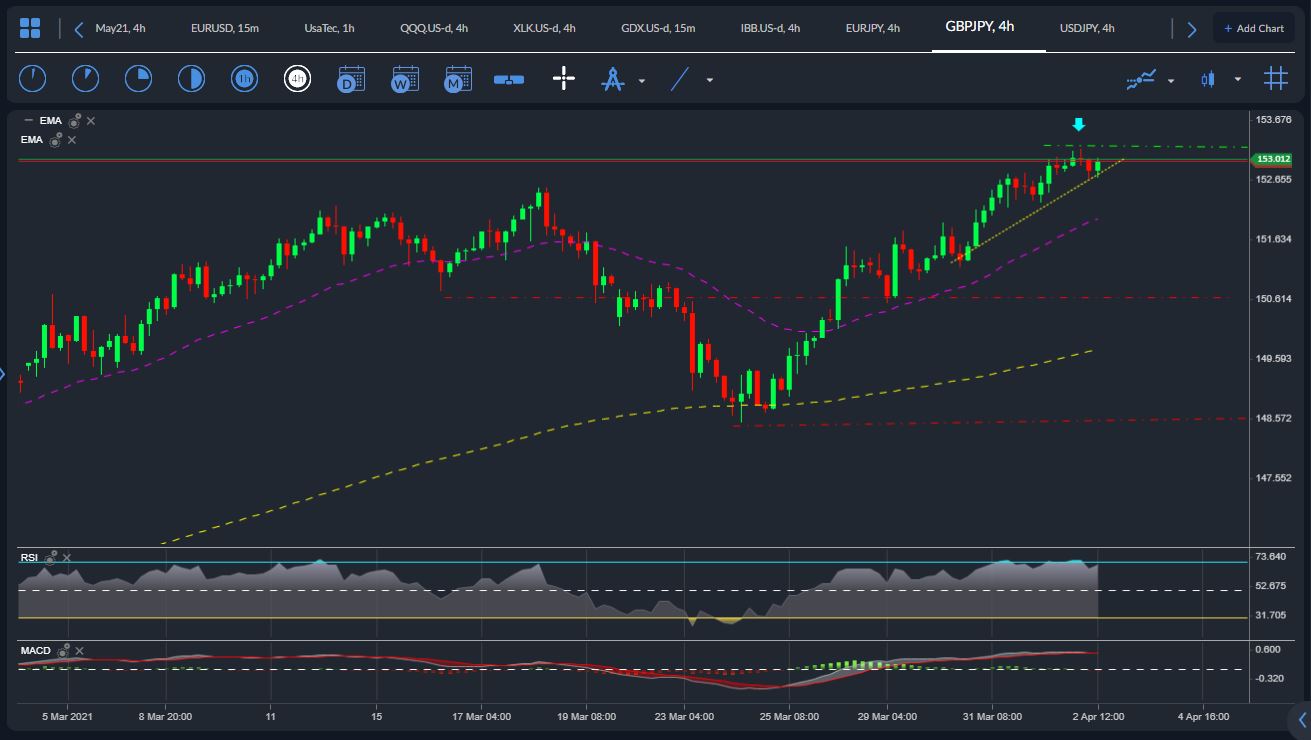Open the RSI indicator settings gear
1311x740 pixels.
tap(50, 557)
